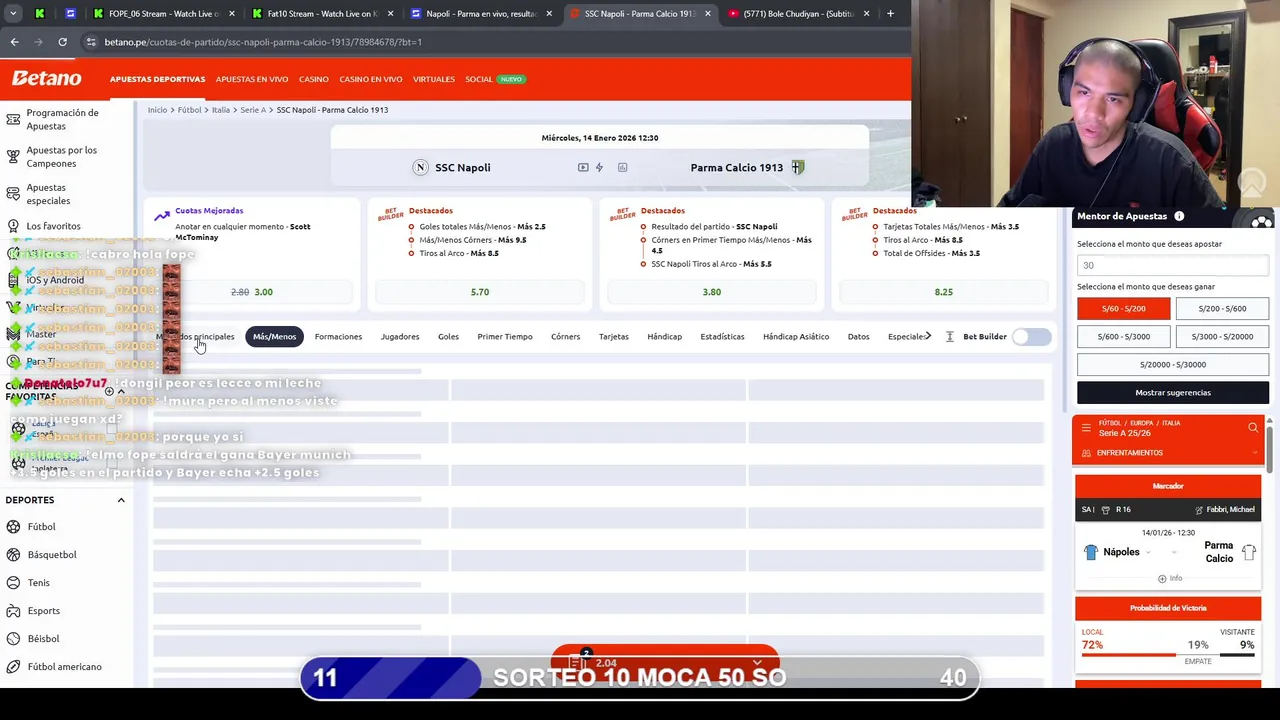
Task: Collapse the DEPORTES sidebar section
Action: [x=121, y=500]
